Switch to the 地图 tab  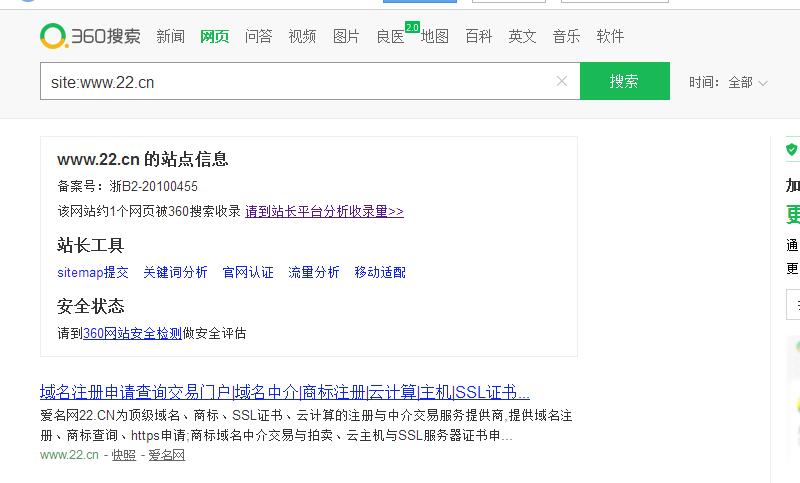click(434, 37)
